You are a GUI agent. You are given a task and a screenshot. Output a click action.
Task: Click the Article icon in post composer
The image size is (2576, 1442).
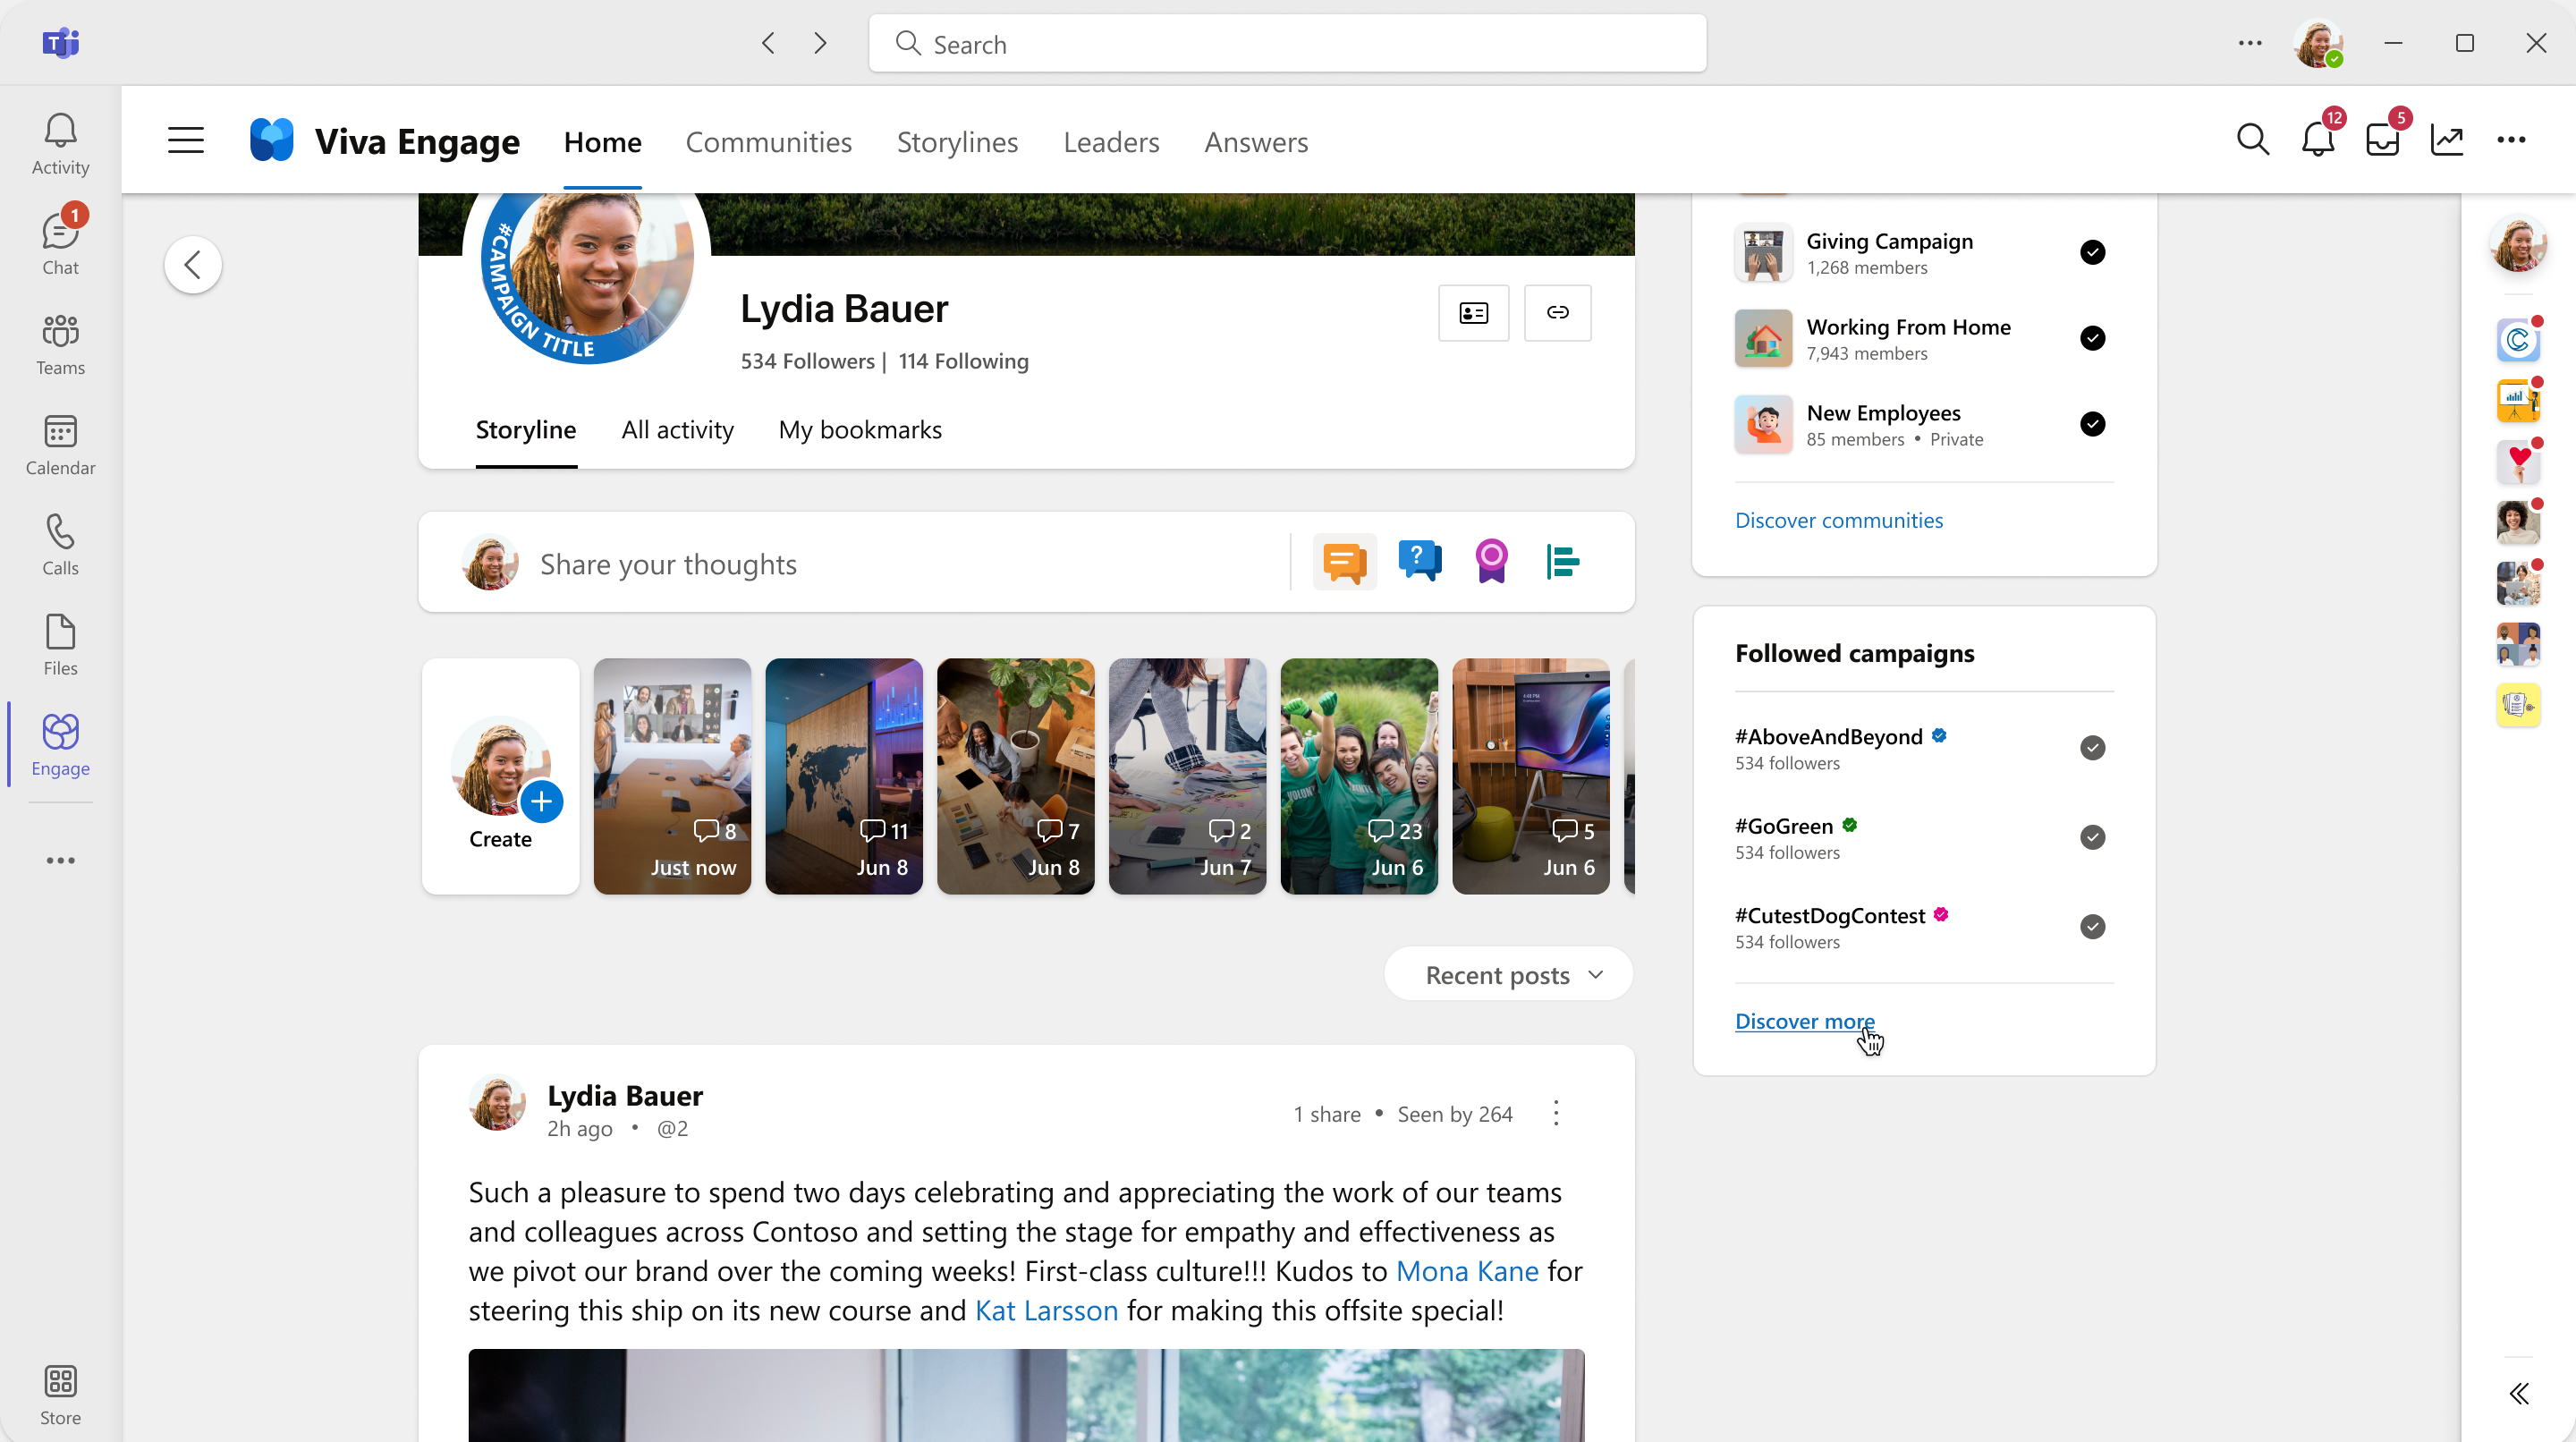(1564, 563)
